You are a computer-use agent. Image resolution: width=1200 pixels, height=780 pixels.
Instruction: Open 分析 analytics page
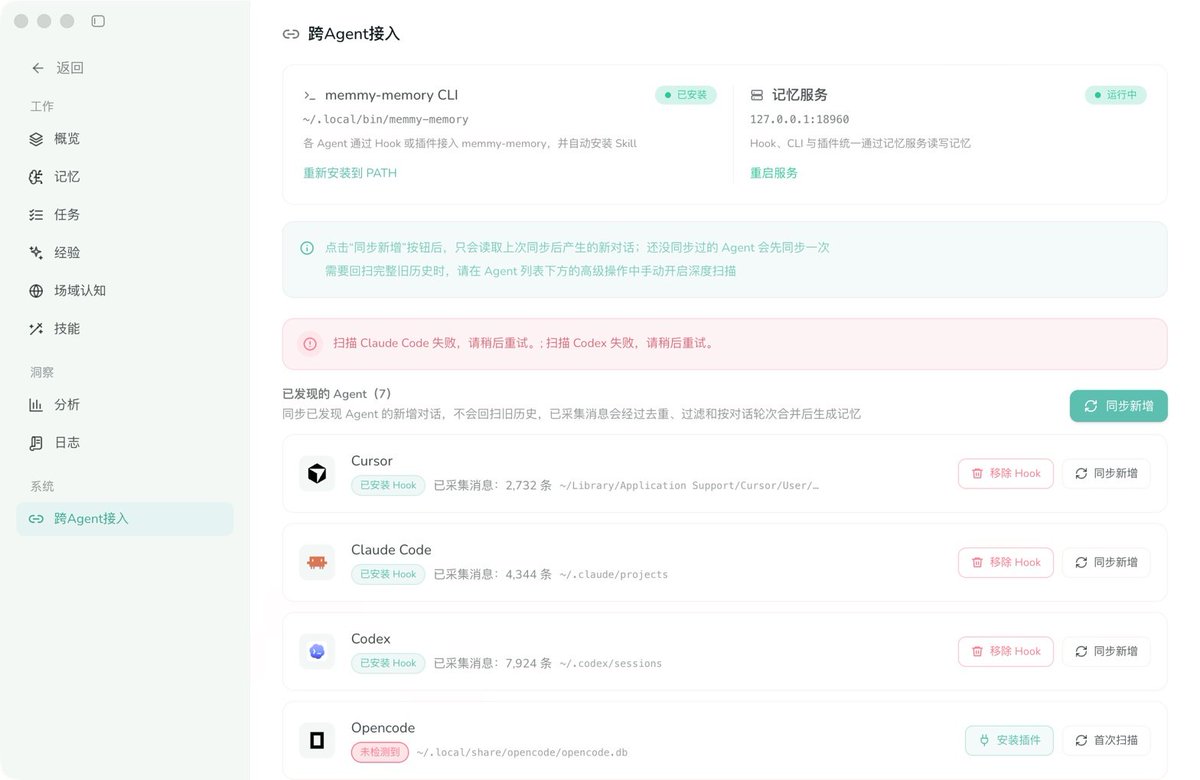click(125, 405)
